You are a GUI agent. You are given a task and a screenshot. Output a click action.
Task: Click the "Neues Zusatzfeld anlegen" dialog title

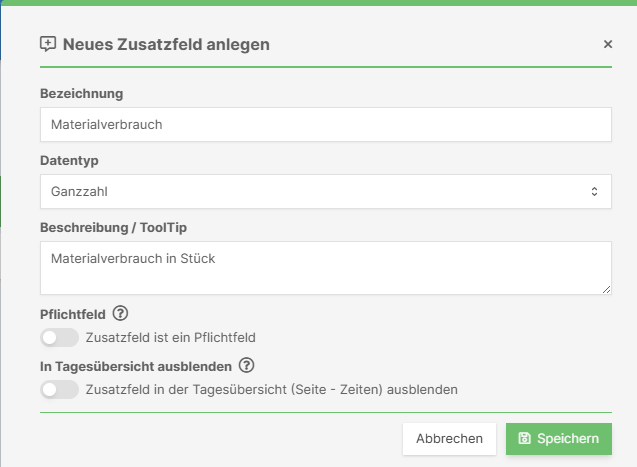[x=166, y=44]
